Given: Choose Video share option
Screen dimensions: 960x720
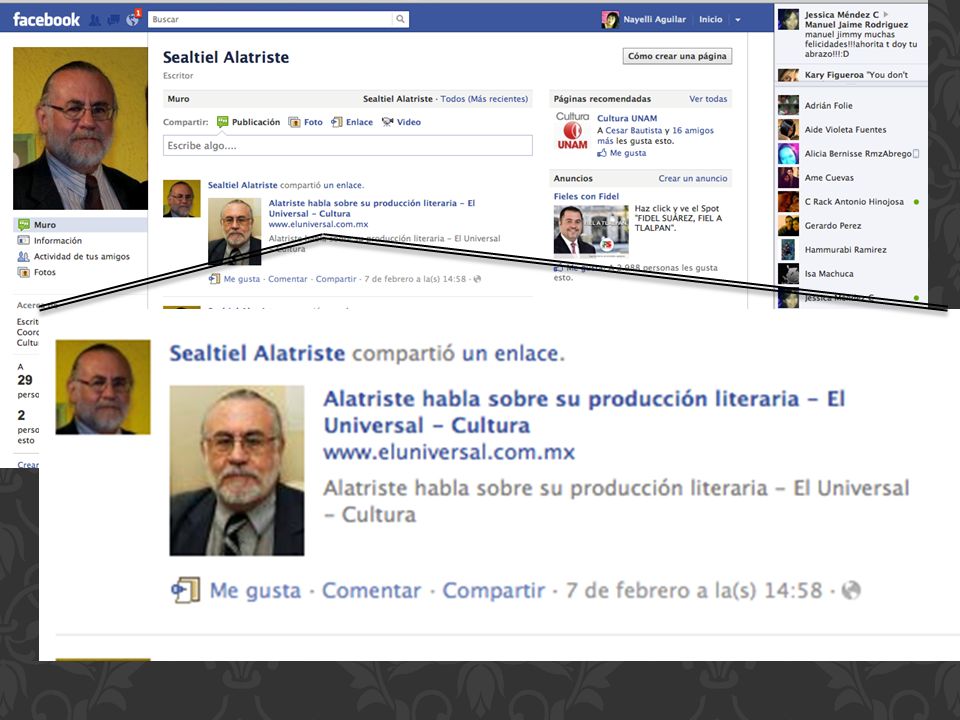Looking at the screenshot, I should click(x=401, y=122).
